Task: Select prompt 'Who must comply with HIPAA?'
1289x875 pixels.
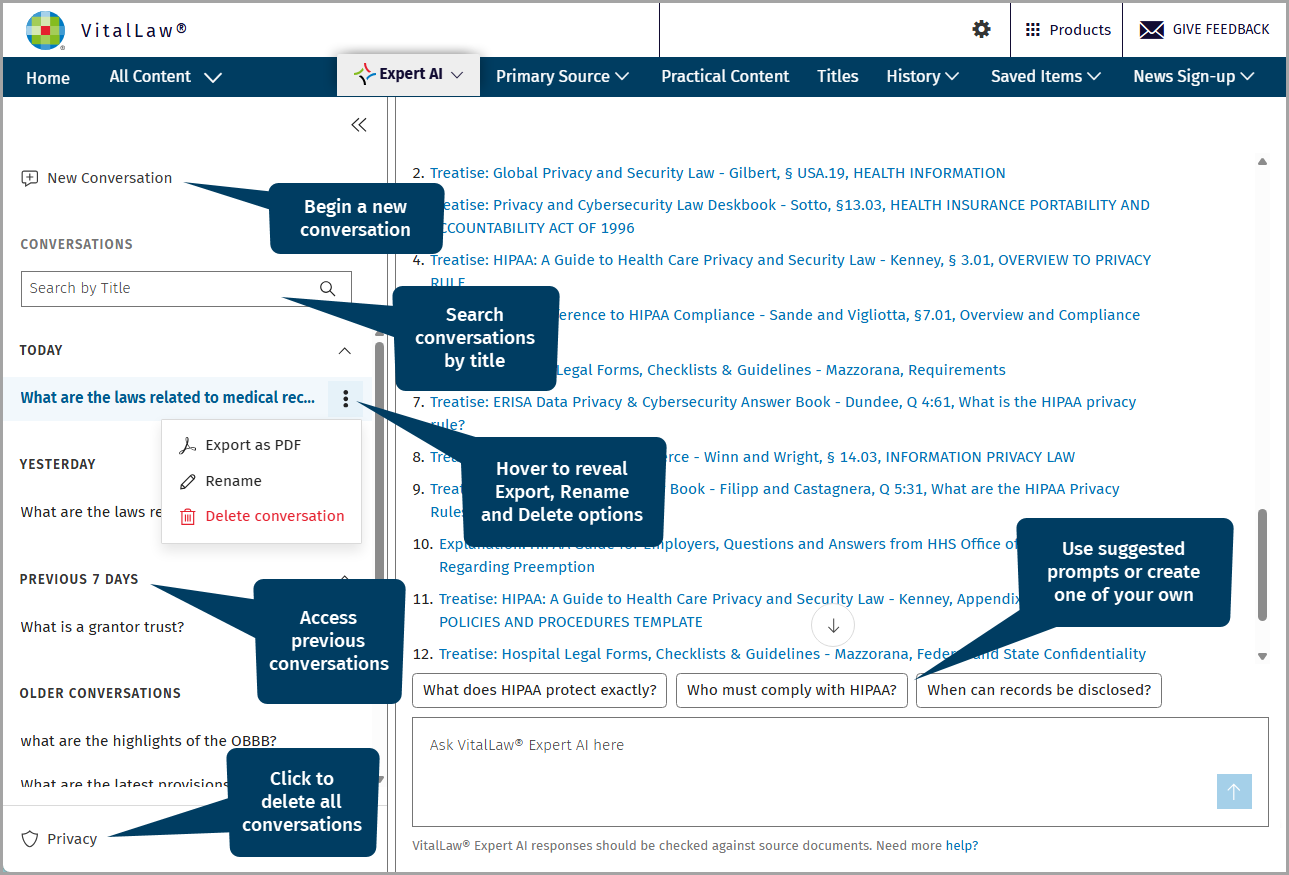Action: [x=791, y=690]
